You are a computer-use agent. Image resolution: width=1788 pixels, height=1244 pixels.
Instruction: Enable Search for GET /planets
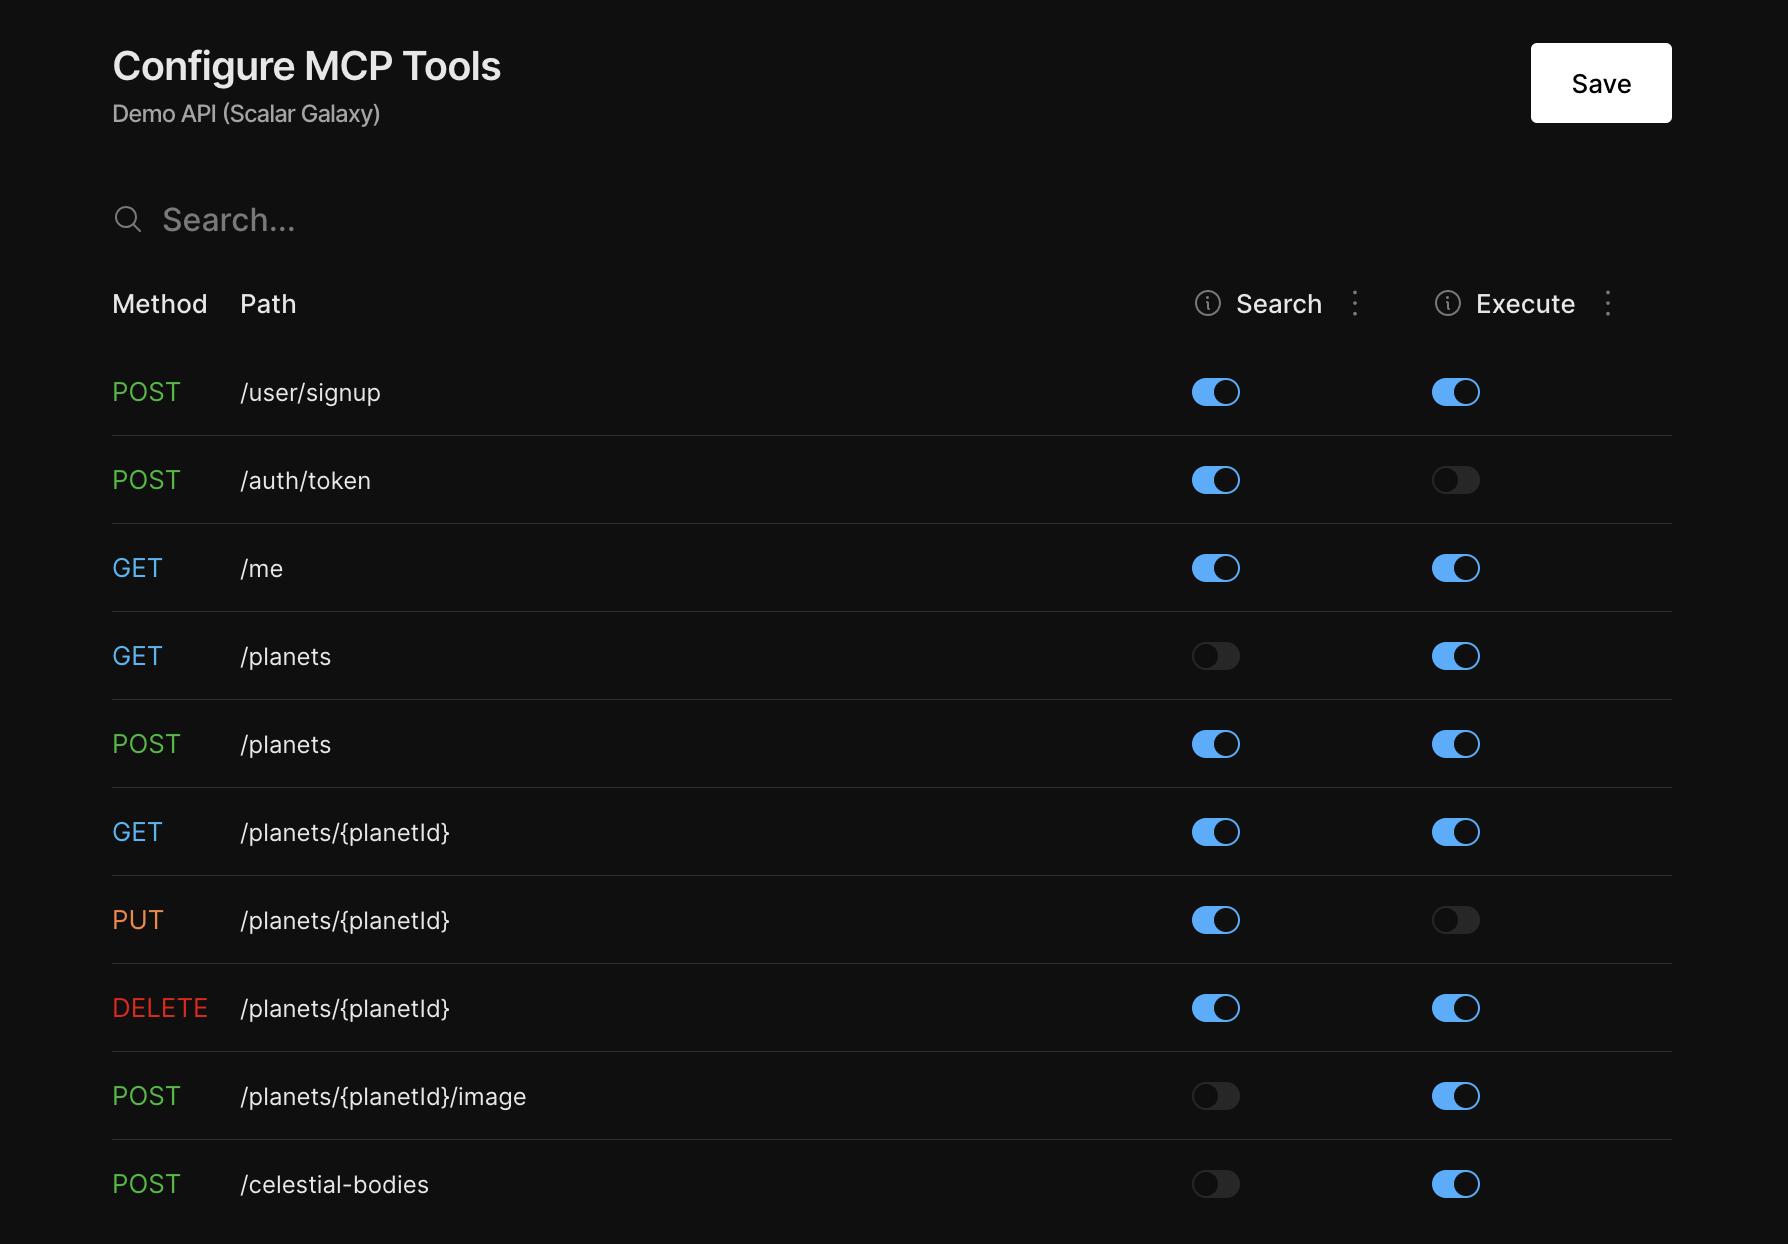[x=1215, y=656]
